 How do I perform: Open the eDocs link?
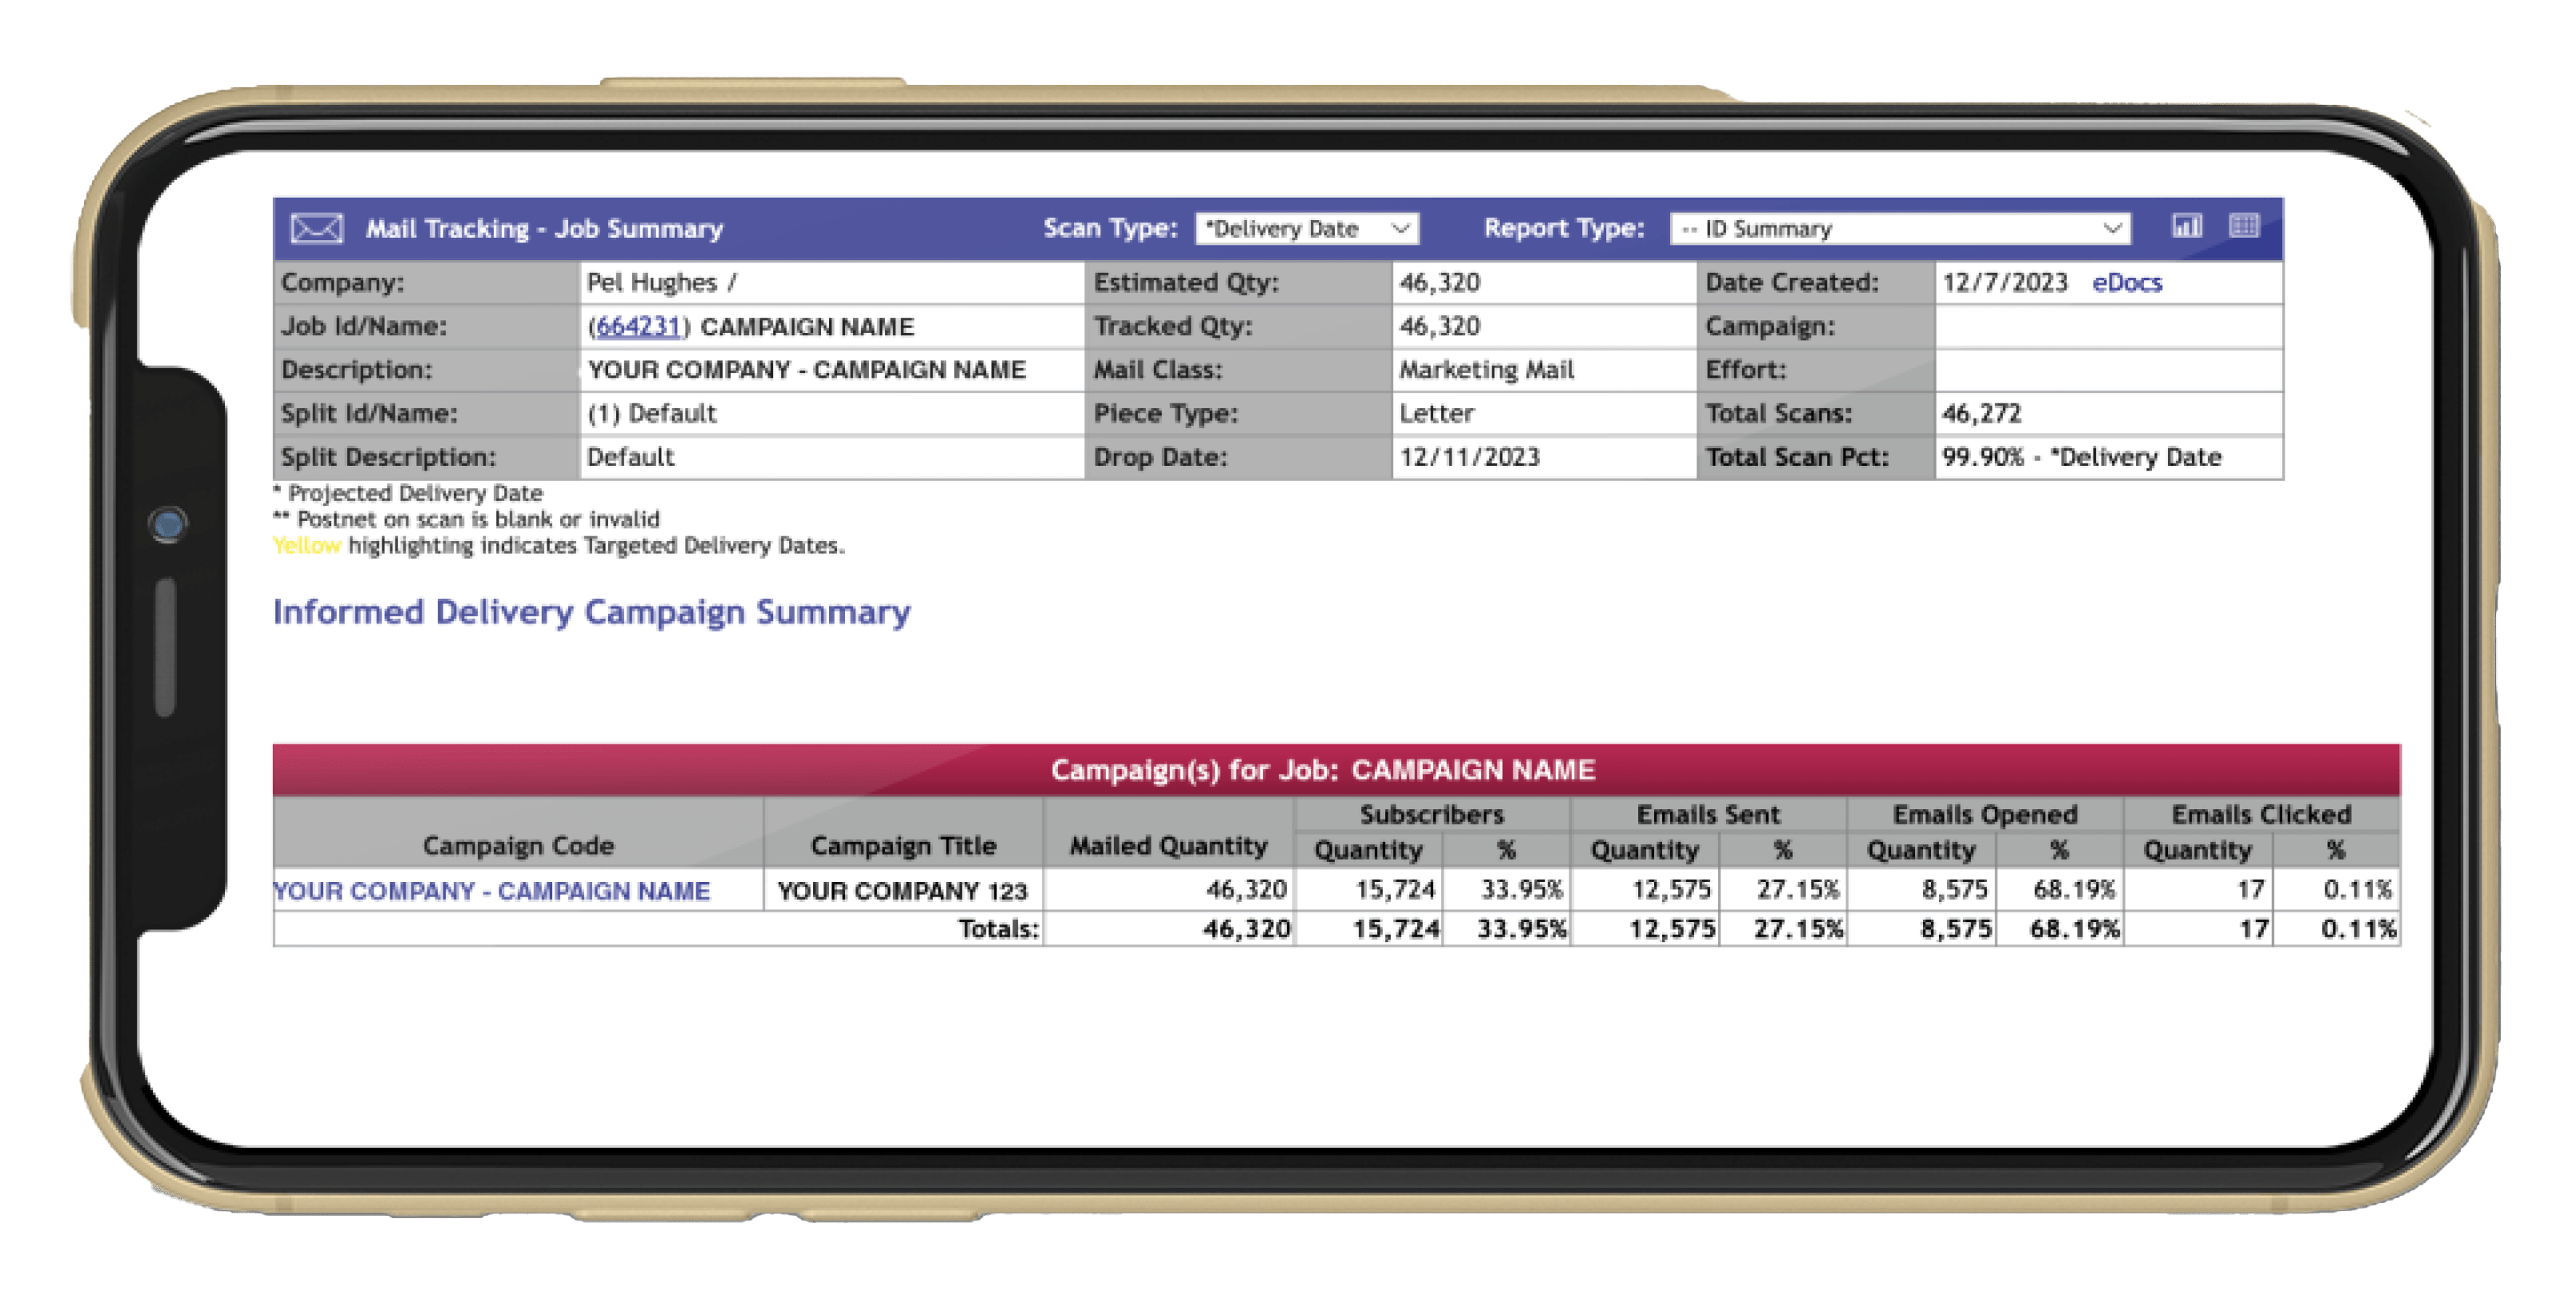(2126, 283)
